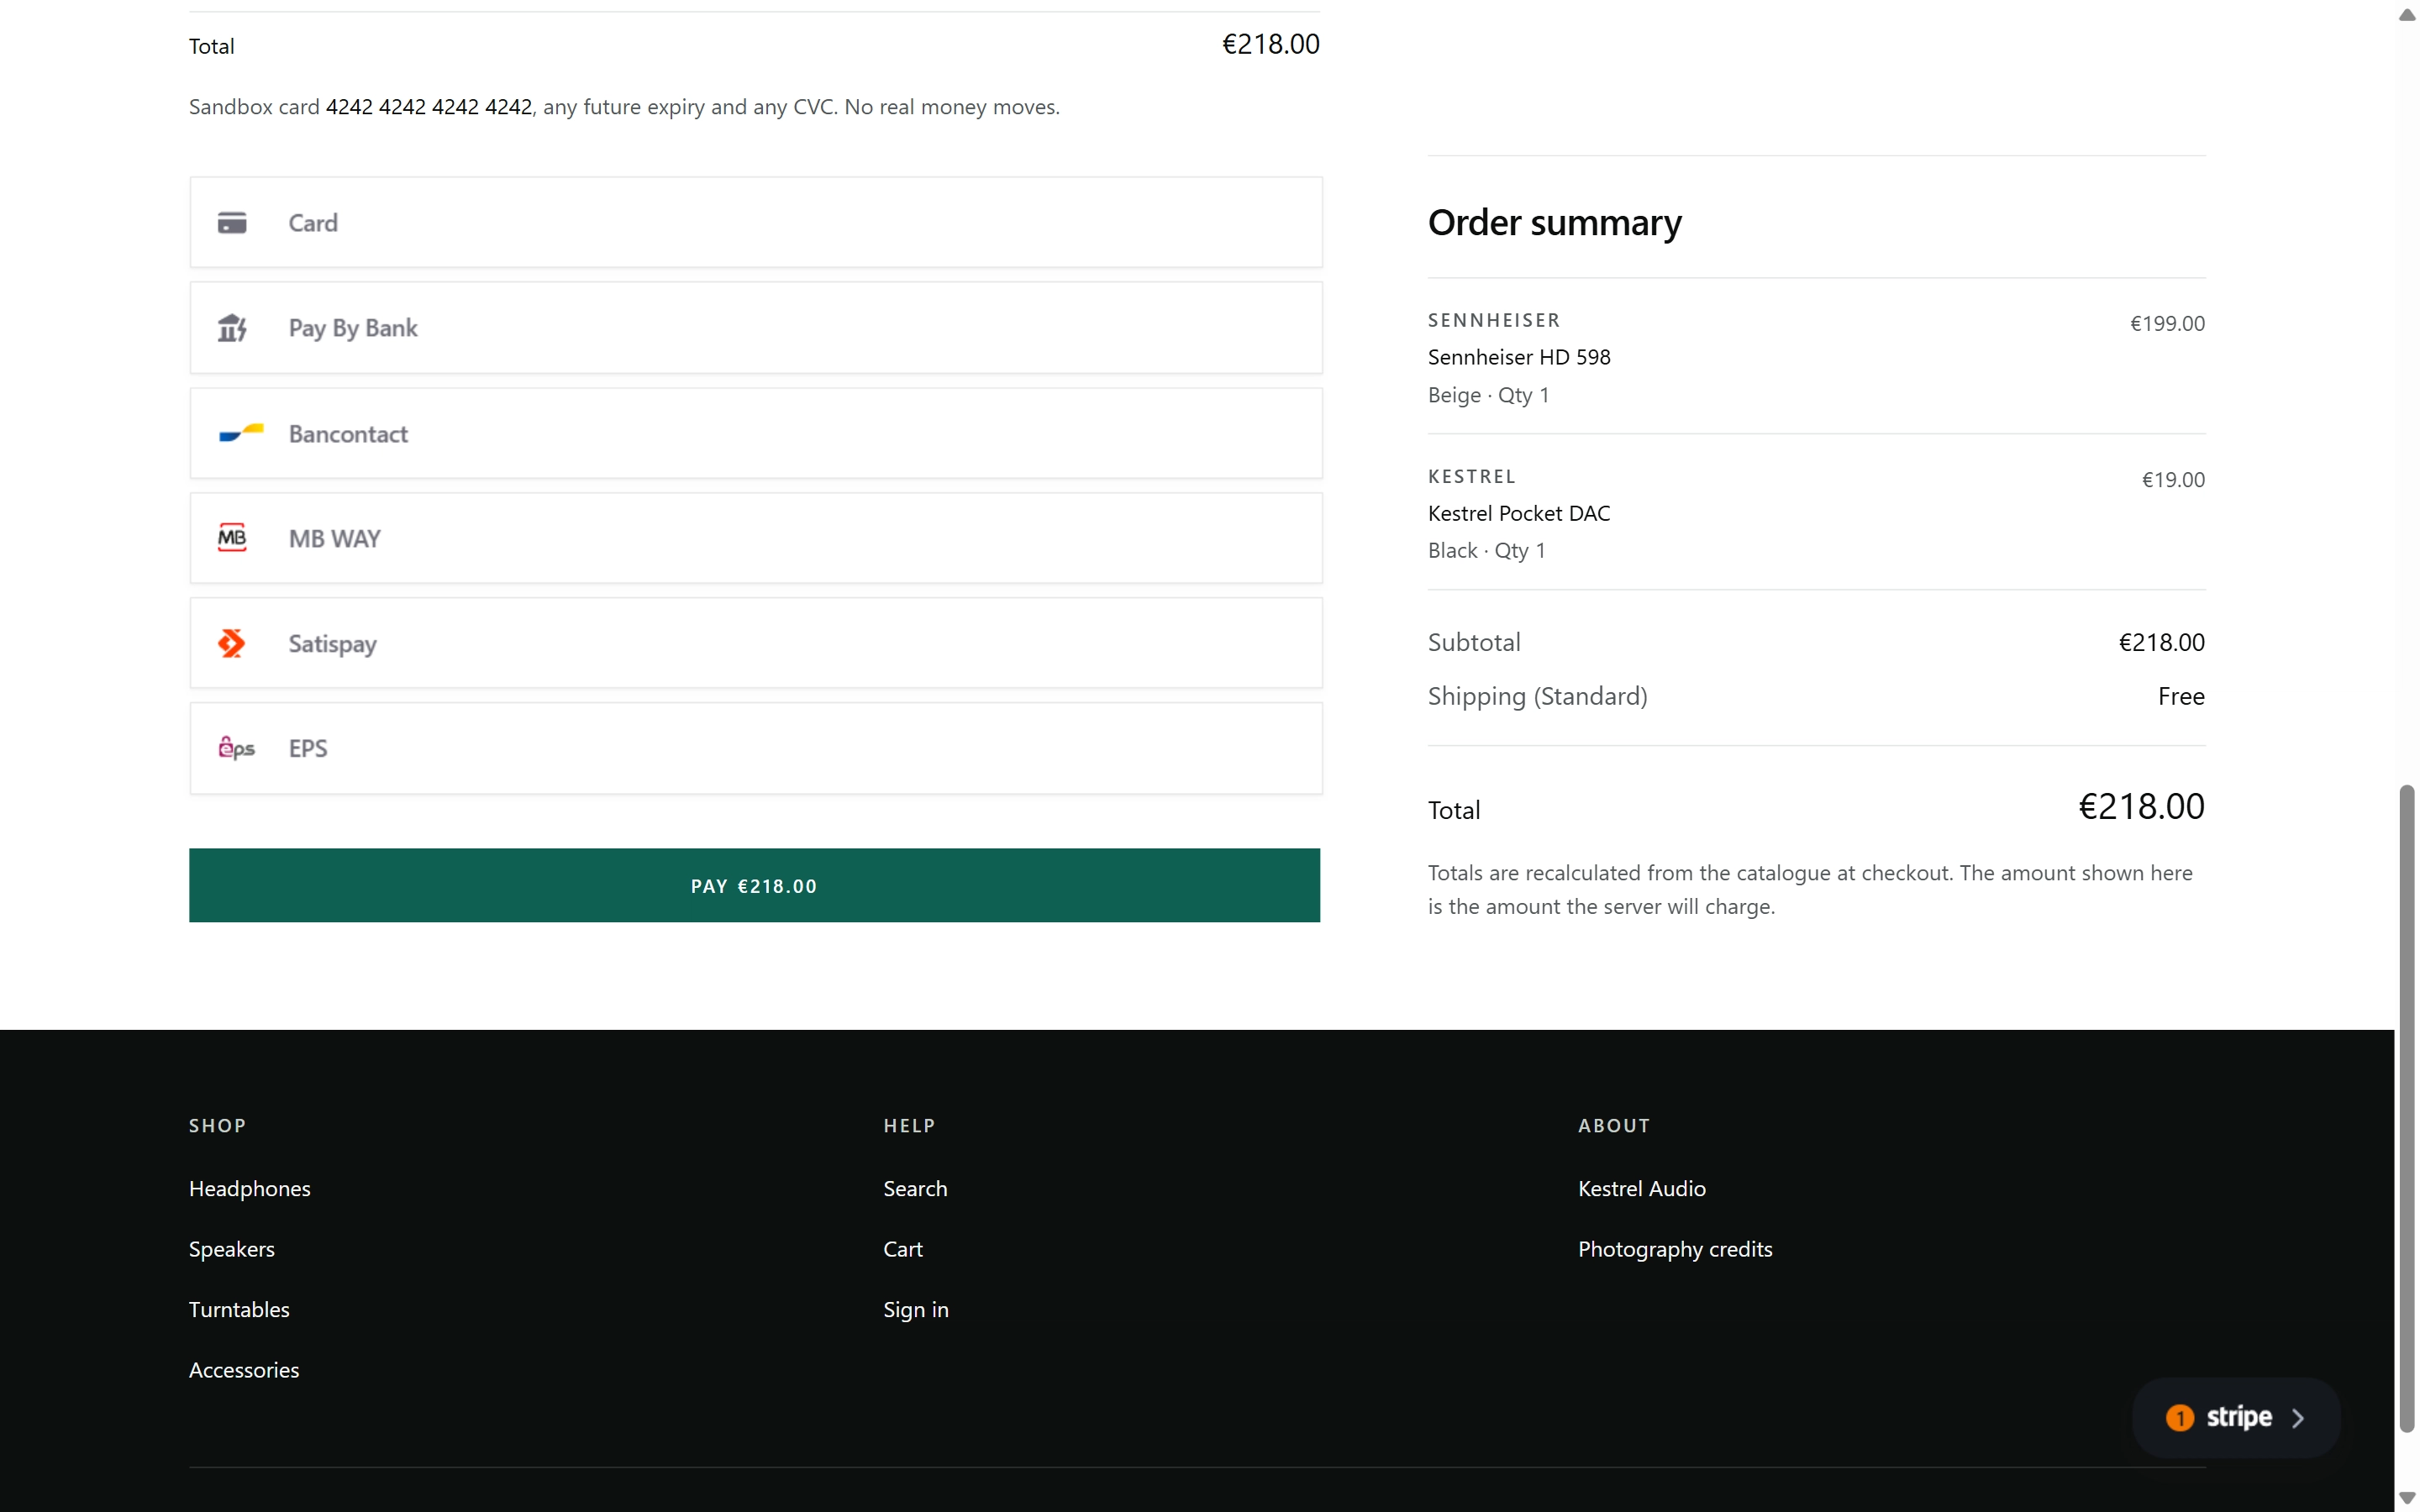
Task: Click the Sign in link
Action: pyautogui.click(x=916, y=1309)
